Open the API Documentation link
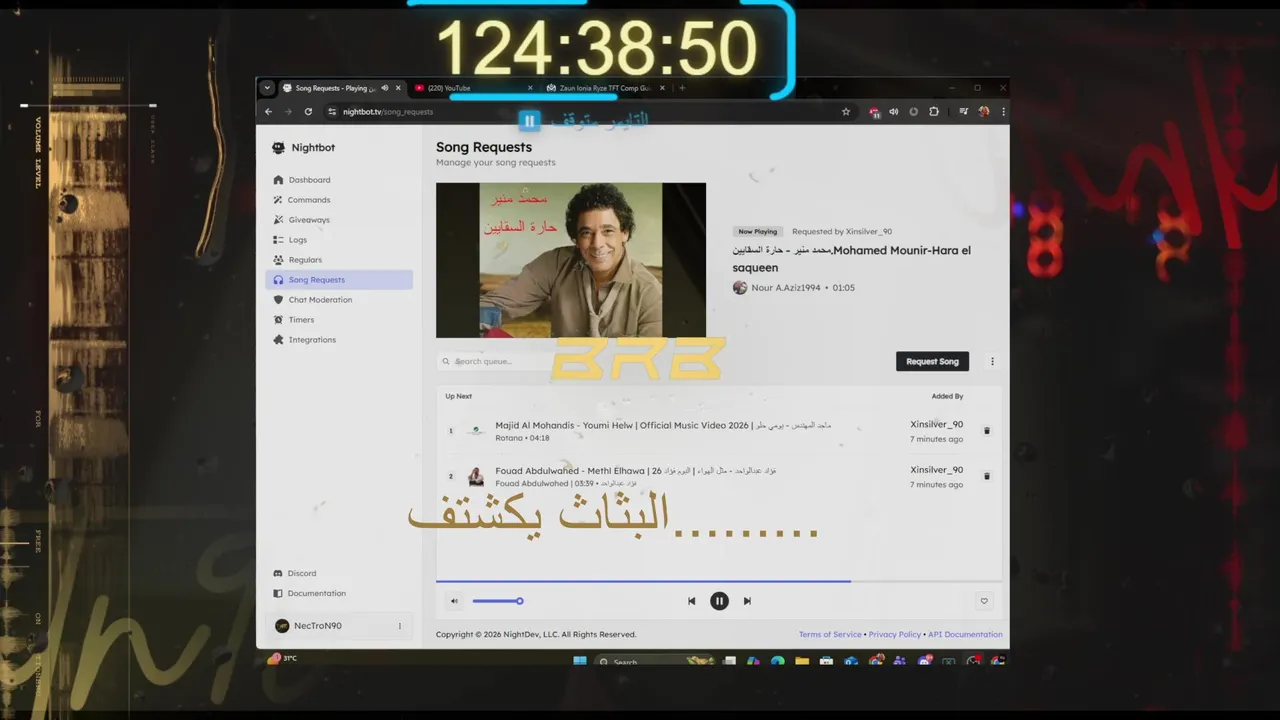 pyautogui.click(x=965, y=634)
